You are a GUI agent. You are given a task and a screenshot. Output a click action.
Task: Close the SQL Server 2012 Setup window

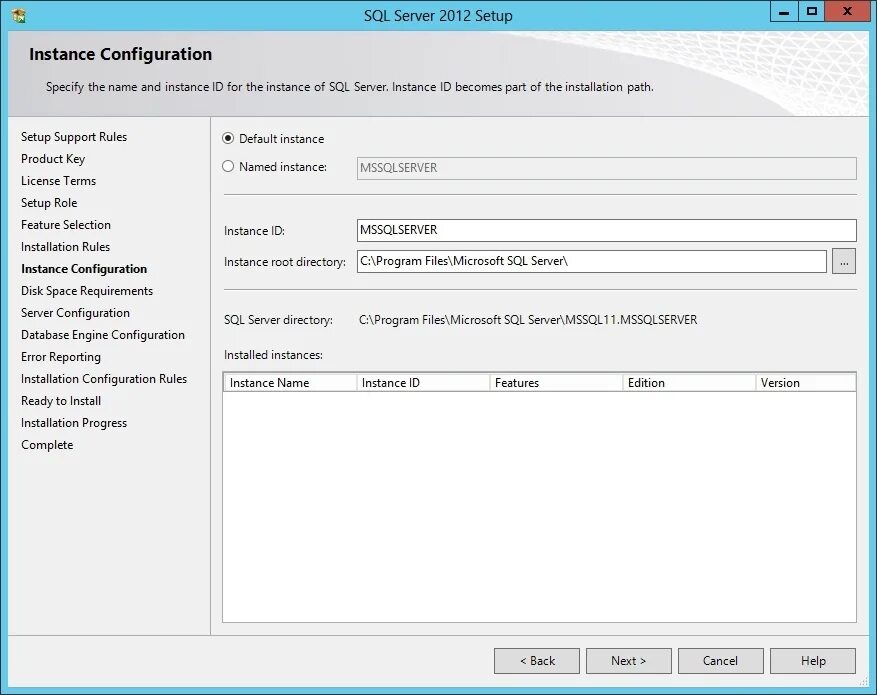click(847, 12)
